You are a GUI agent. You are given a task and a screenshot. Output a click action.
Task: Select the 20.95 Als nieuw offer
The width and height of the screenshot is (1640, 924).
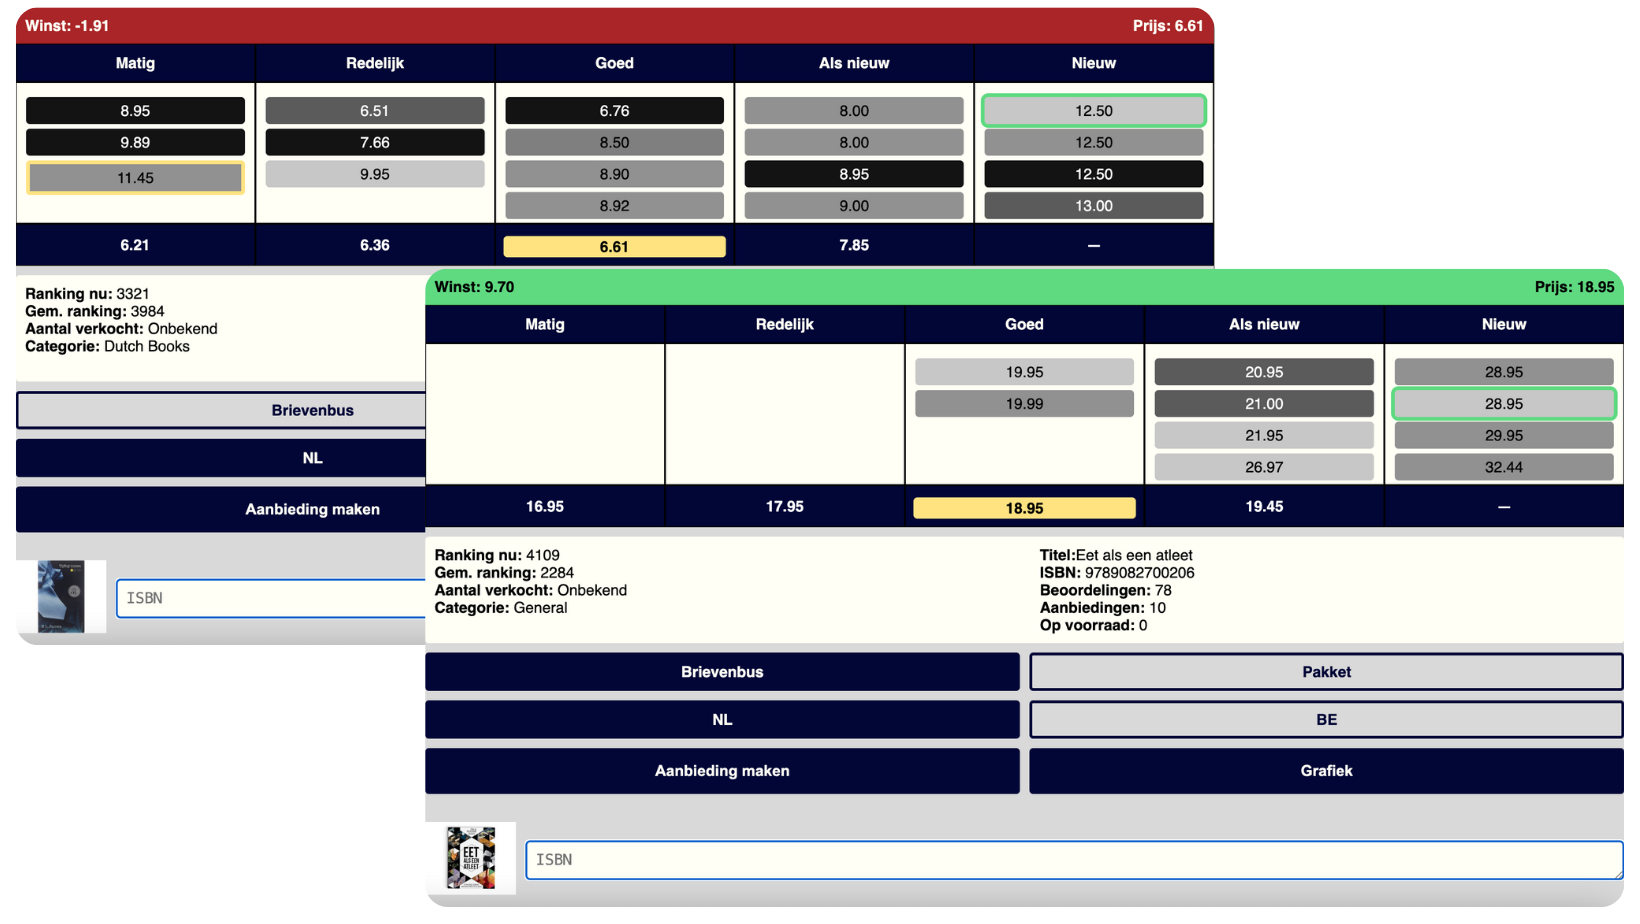[x=1263, y=371]
